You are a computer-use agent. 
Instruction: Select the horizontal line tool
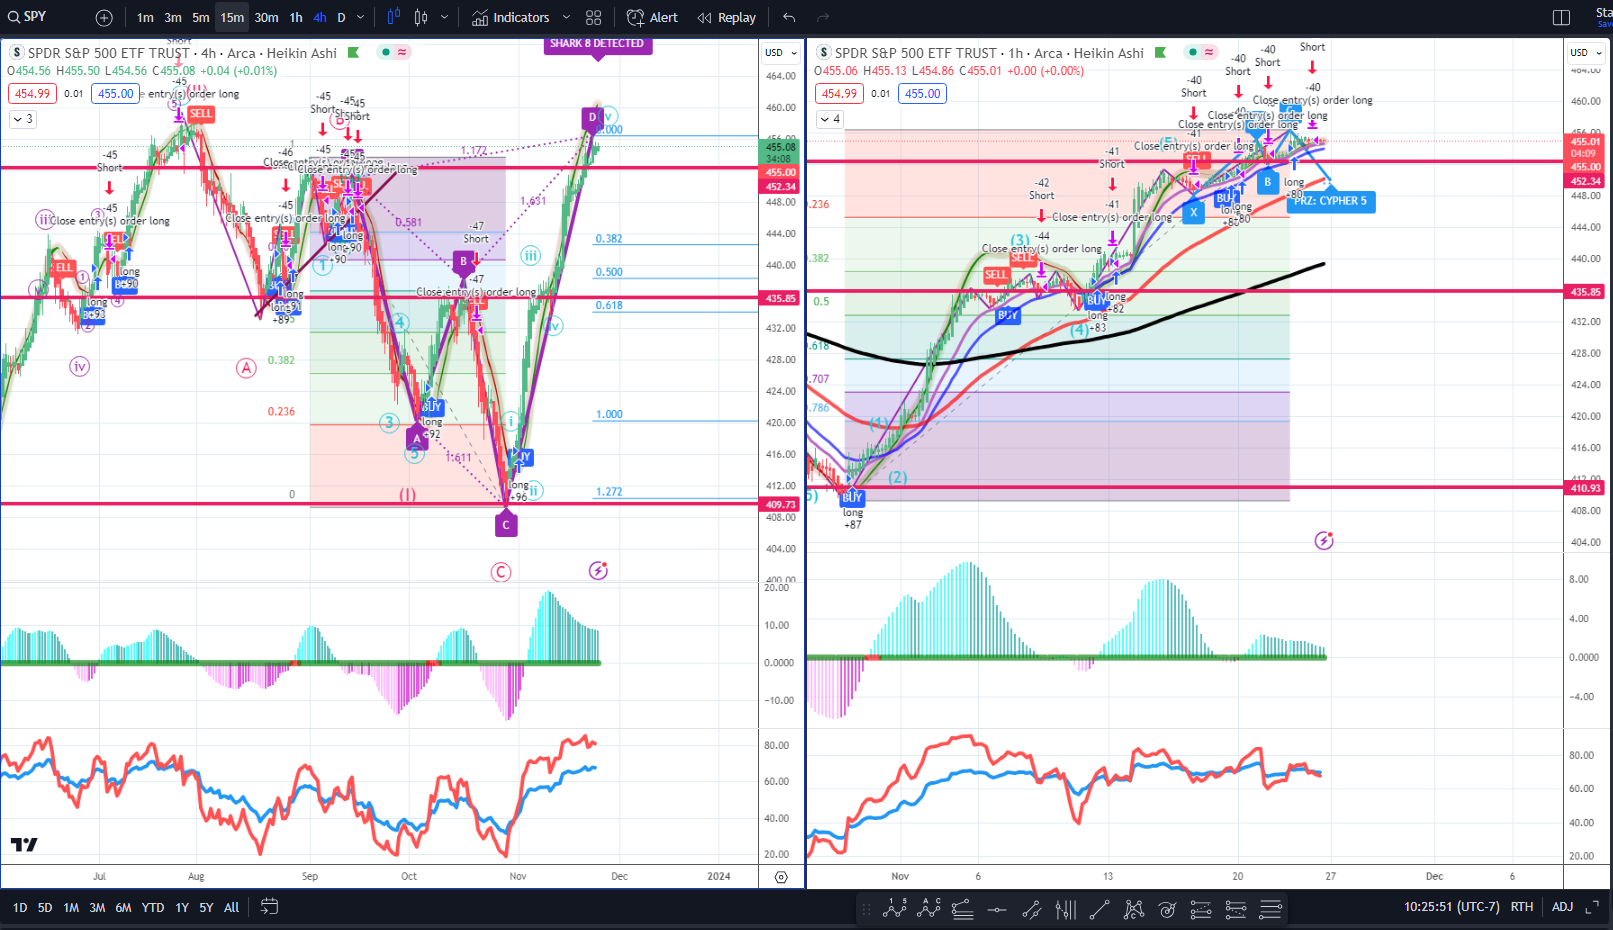[x=997, y=909]
